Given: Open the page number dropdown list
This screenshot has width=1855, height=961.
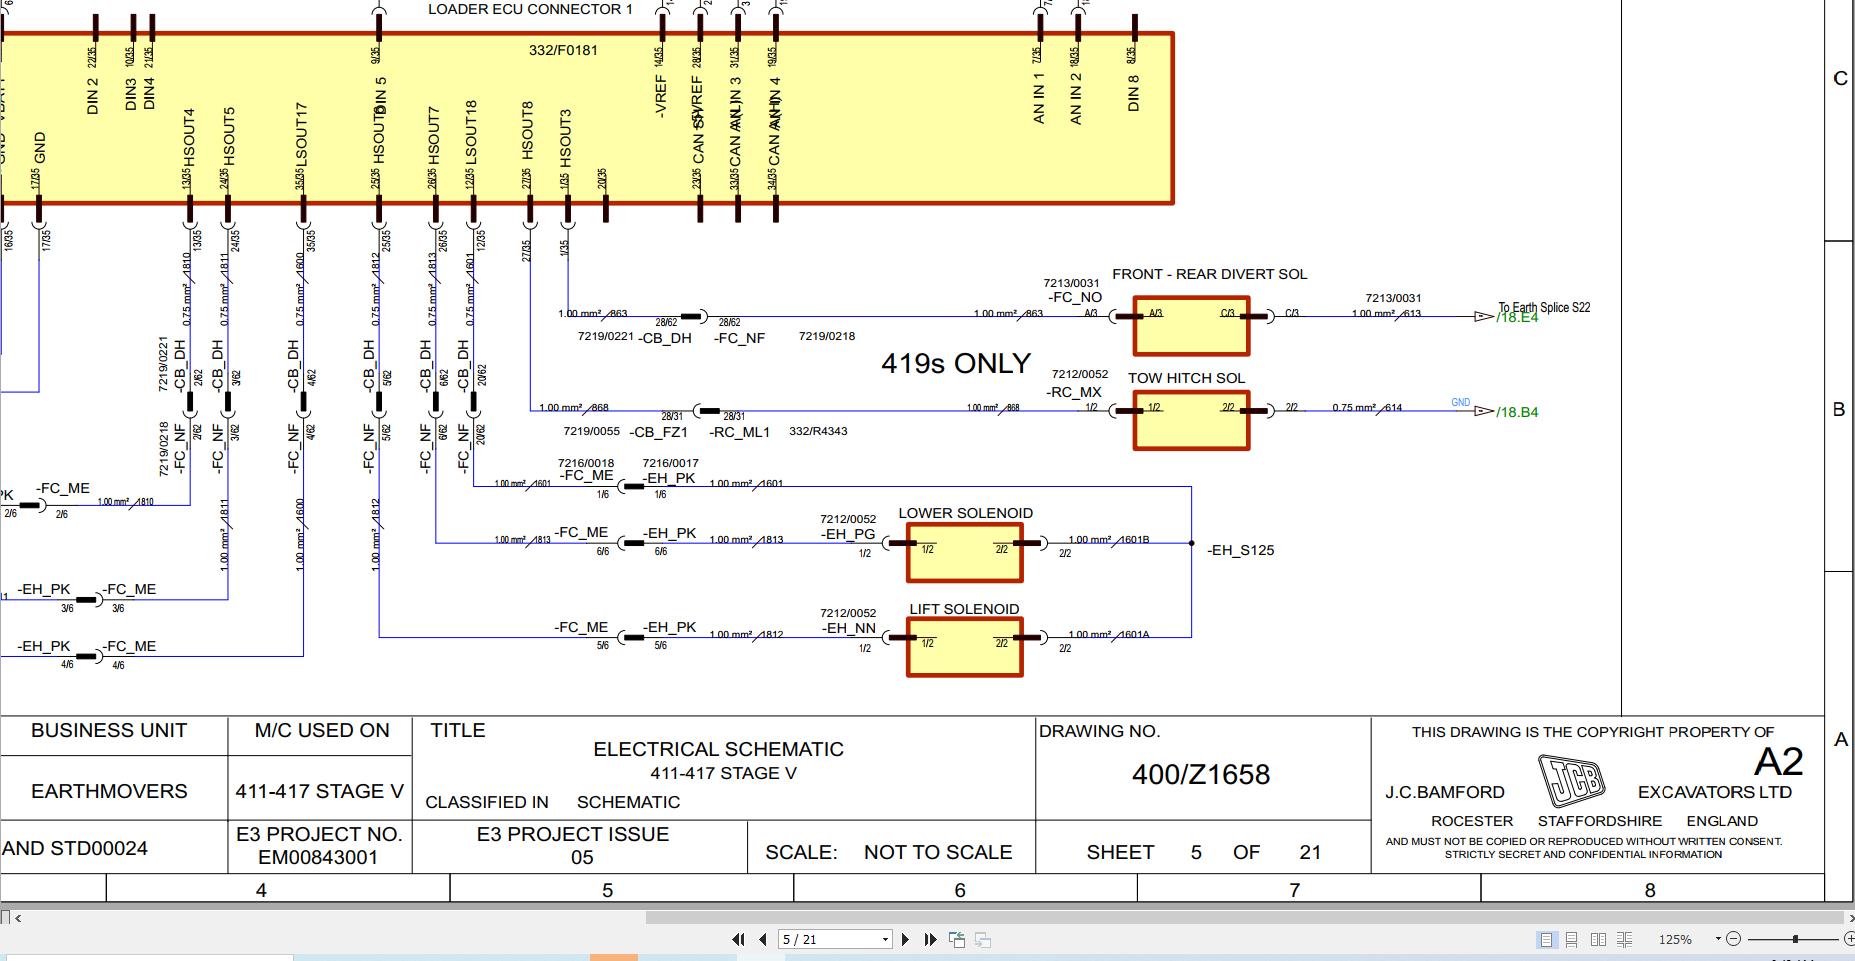Looking at the screenshot, I should 885,940.
